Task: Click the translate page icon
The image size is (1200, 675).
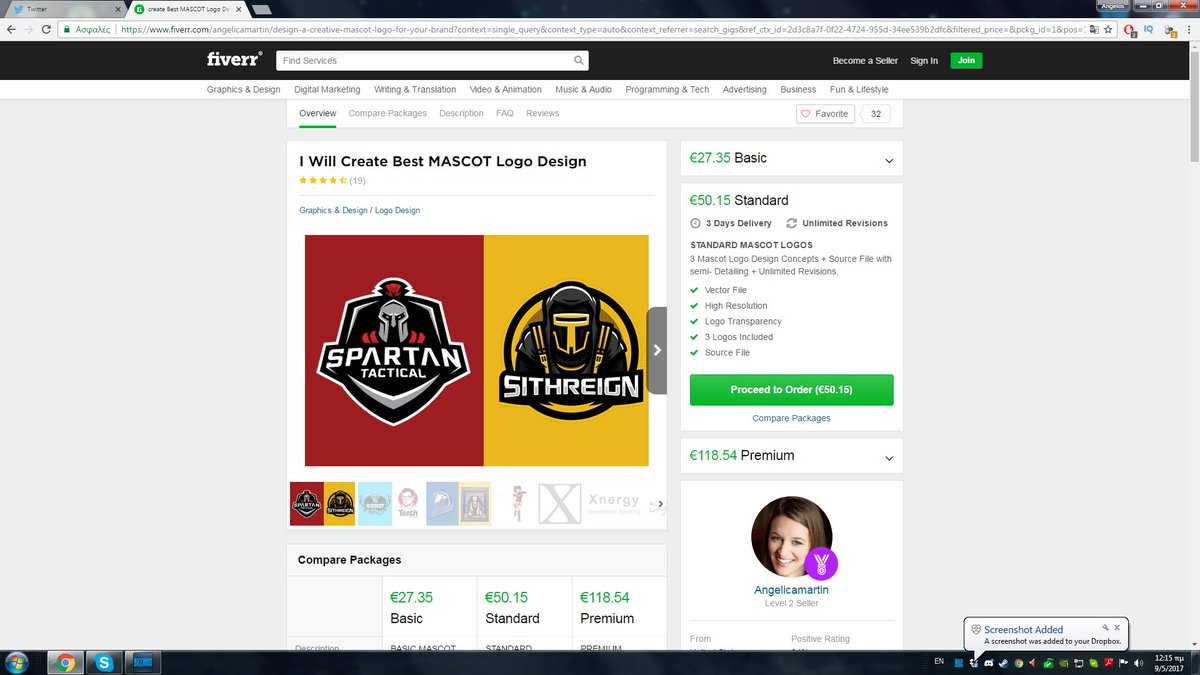Action: coord(1094,30)
